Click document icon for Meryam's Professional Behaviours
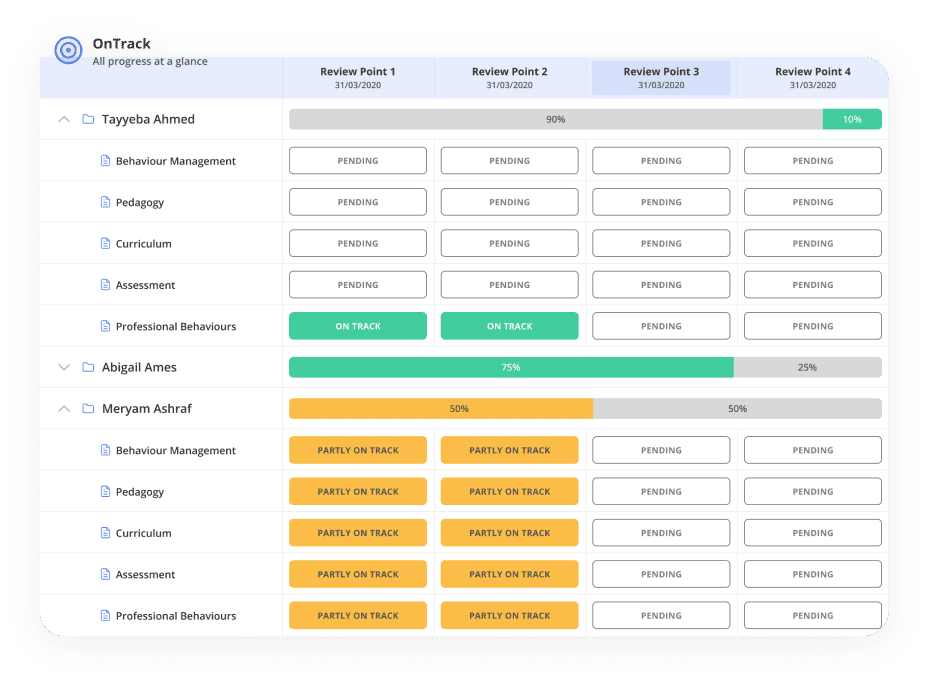The image size is (929, 682). pyautogui.click(x=105, y=616)
